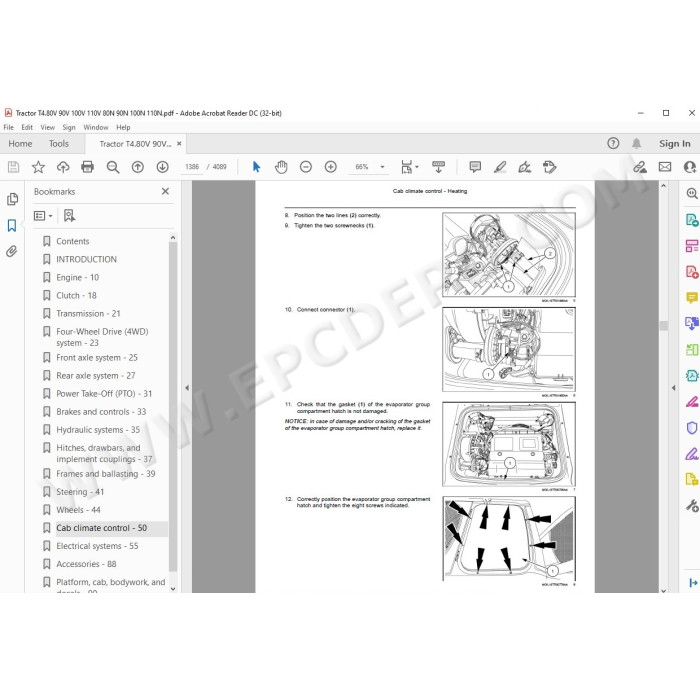Find current bookmark icon
Image resolution: width=700 pixels, height=700 pixels.
pyautogui.click(x=69, y=216)
